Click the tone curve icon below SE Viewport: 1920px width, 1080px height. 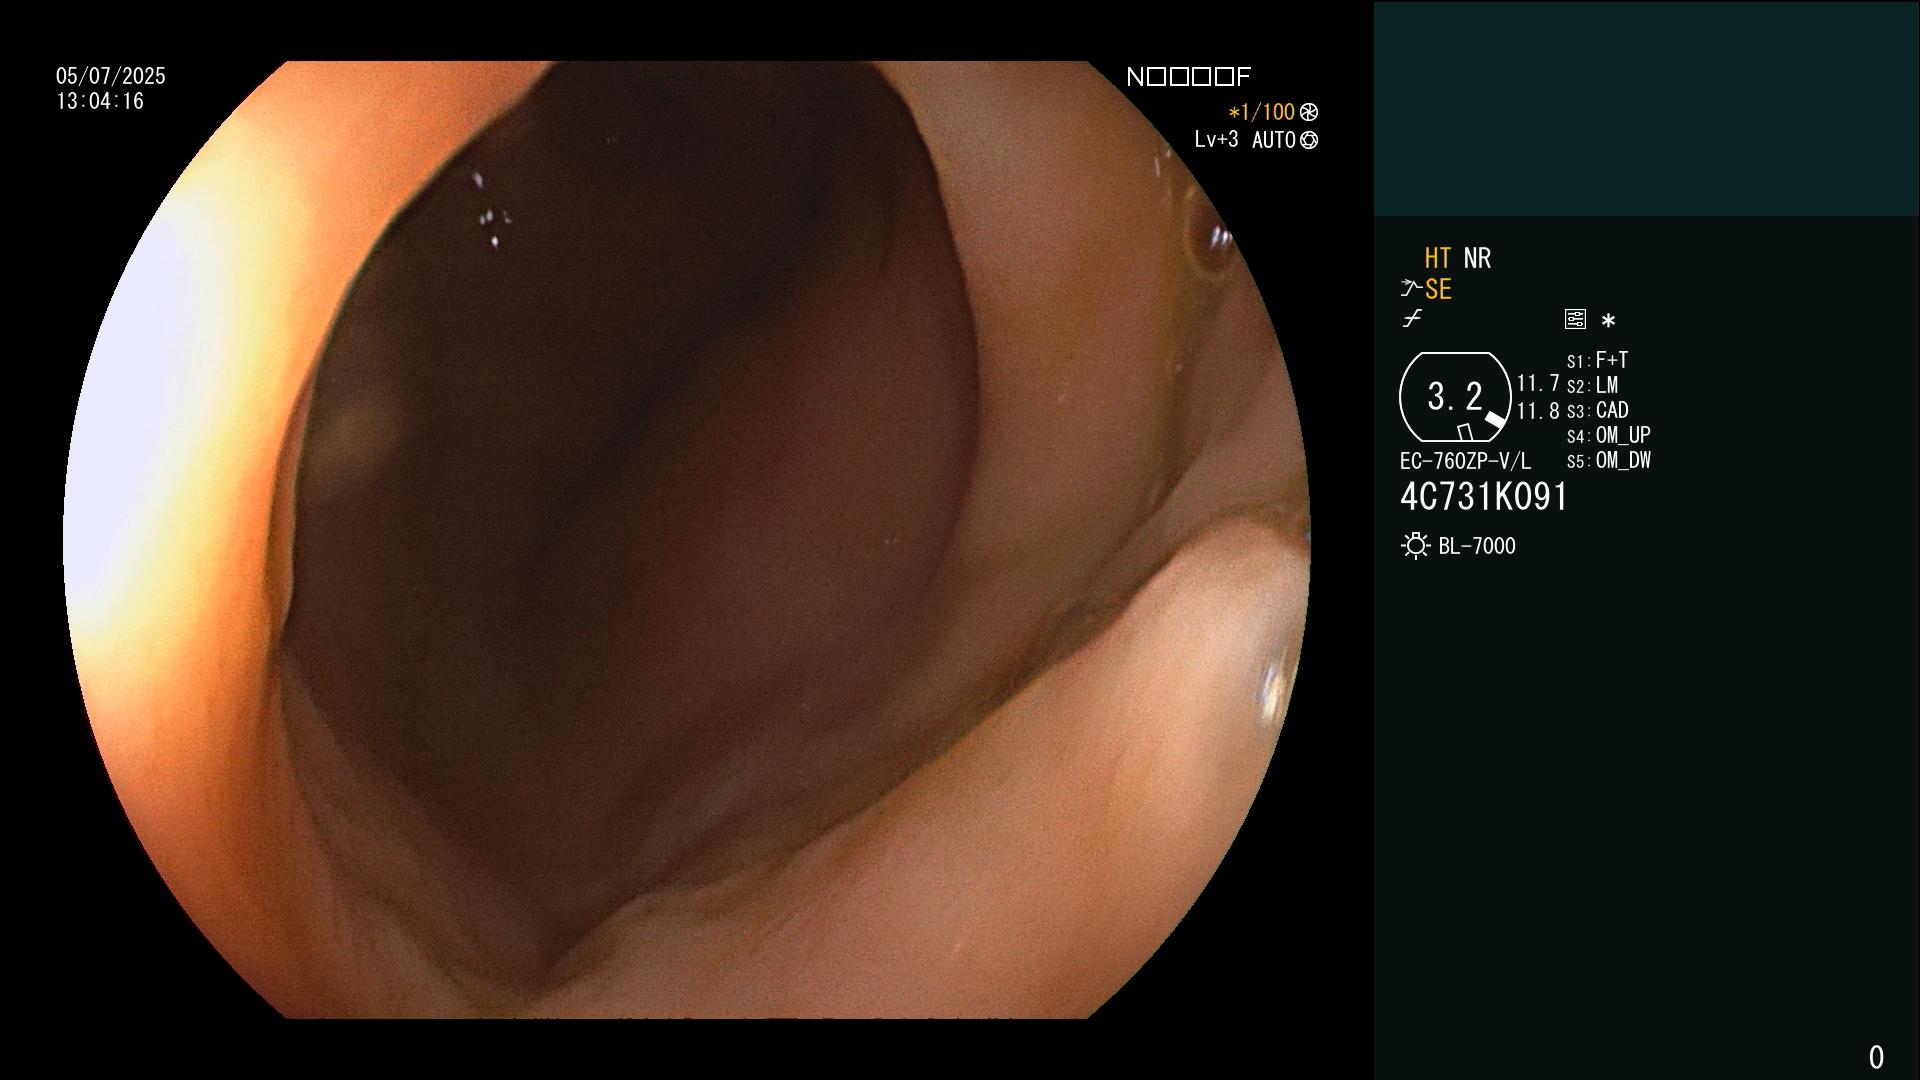[x=1412, y=319]
